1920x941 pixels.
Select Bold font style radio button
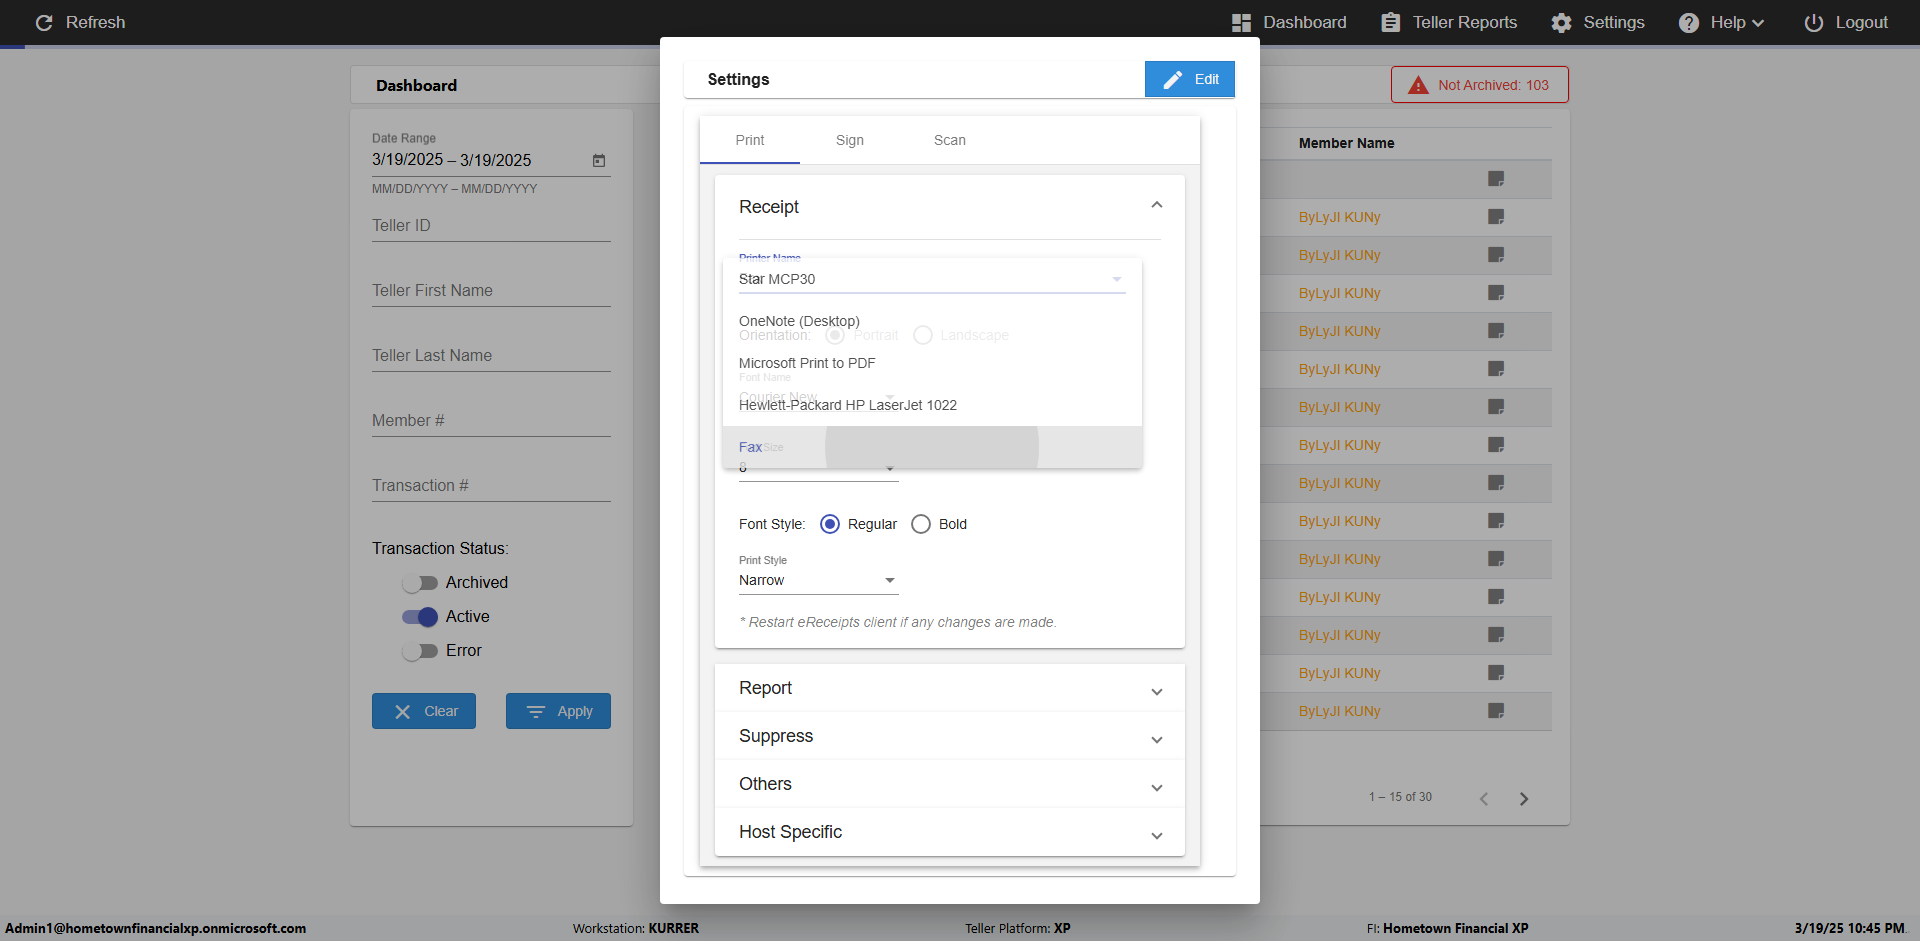[x=921, y=524]
